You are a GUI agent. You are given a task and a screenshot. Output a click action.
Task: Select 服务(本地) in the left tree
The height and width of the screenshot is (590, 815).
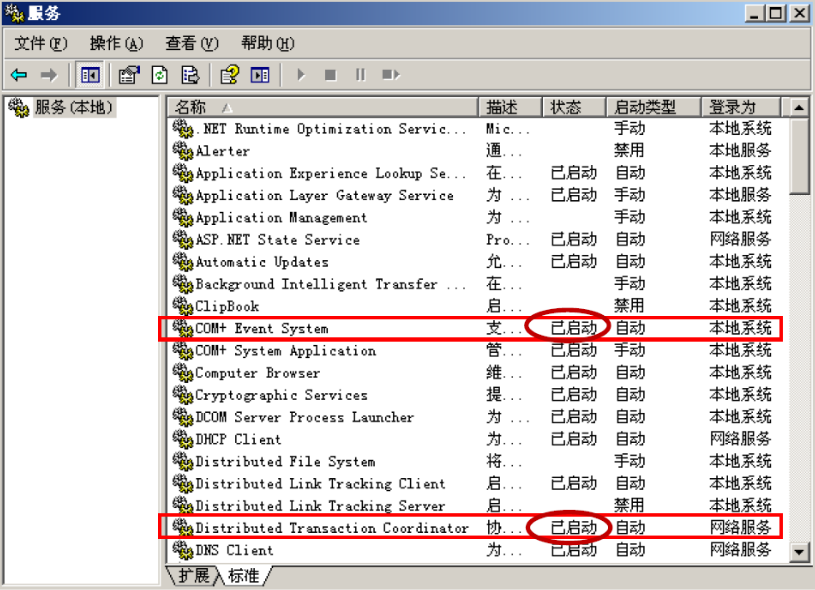[73, 108]
